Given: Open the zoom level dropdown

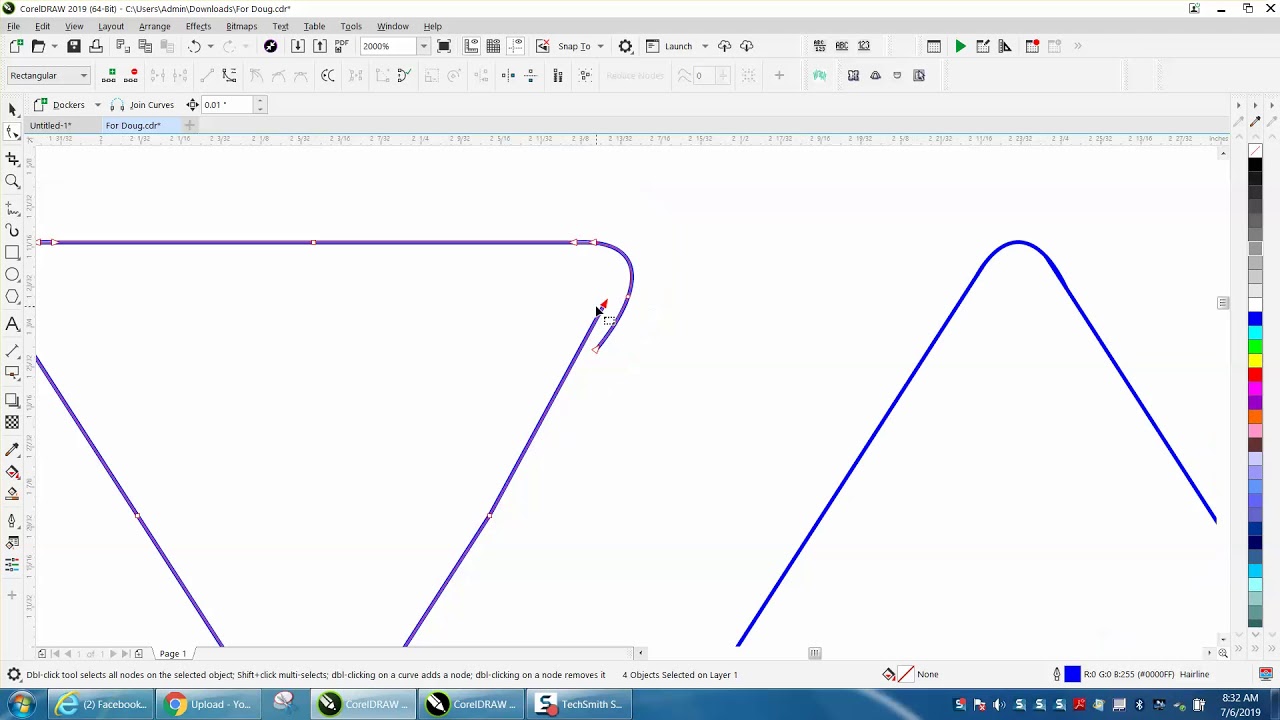Looking at the screenshot, I should coord(423,46).
